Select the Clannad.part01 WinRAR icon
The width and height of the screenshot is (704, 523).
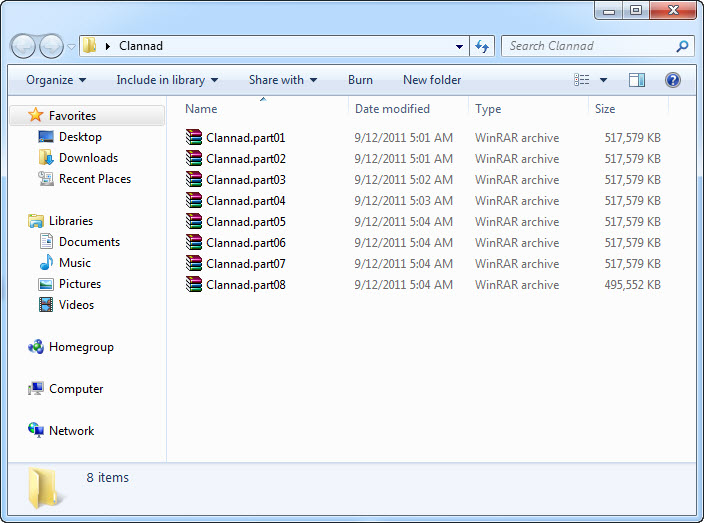(x=194, y=137)
